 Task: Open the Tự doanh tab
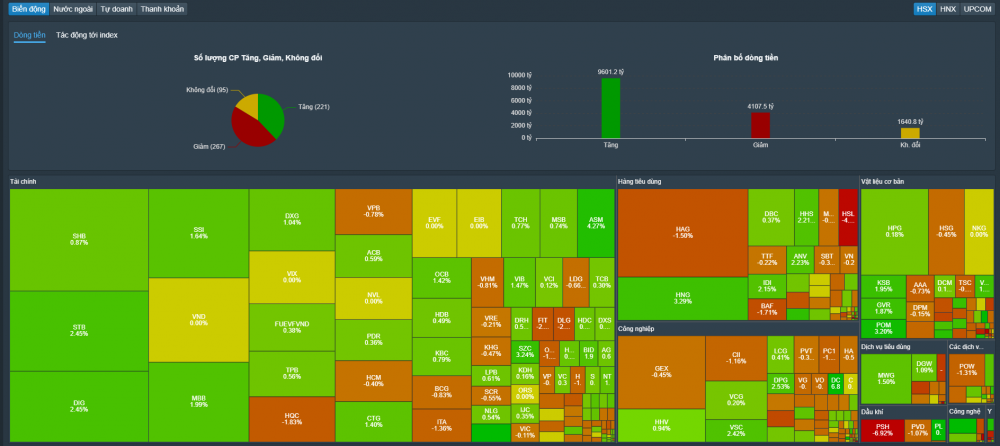pyautogui.click(x=116, y=10)
